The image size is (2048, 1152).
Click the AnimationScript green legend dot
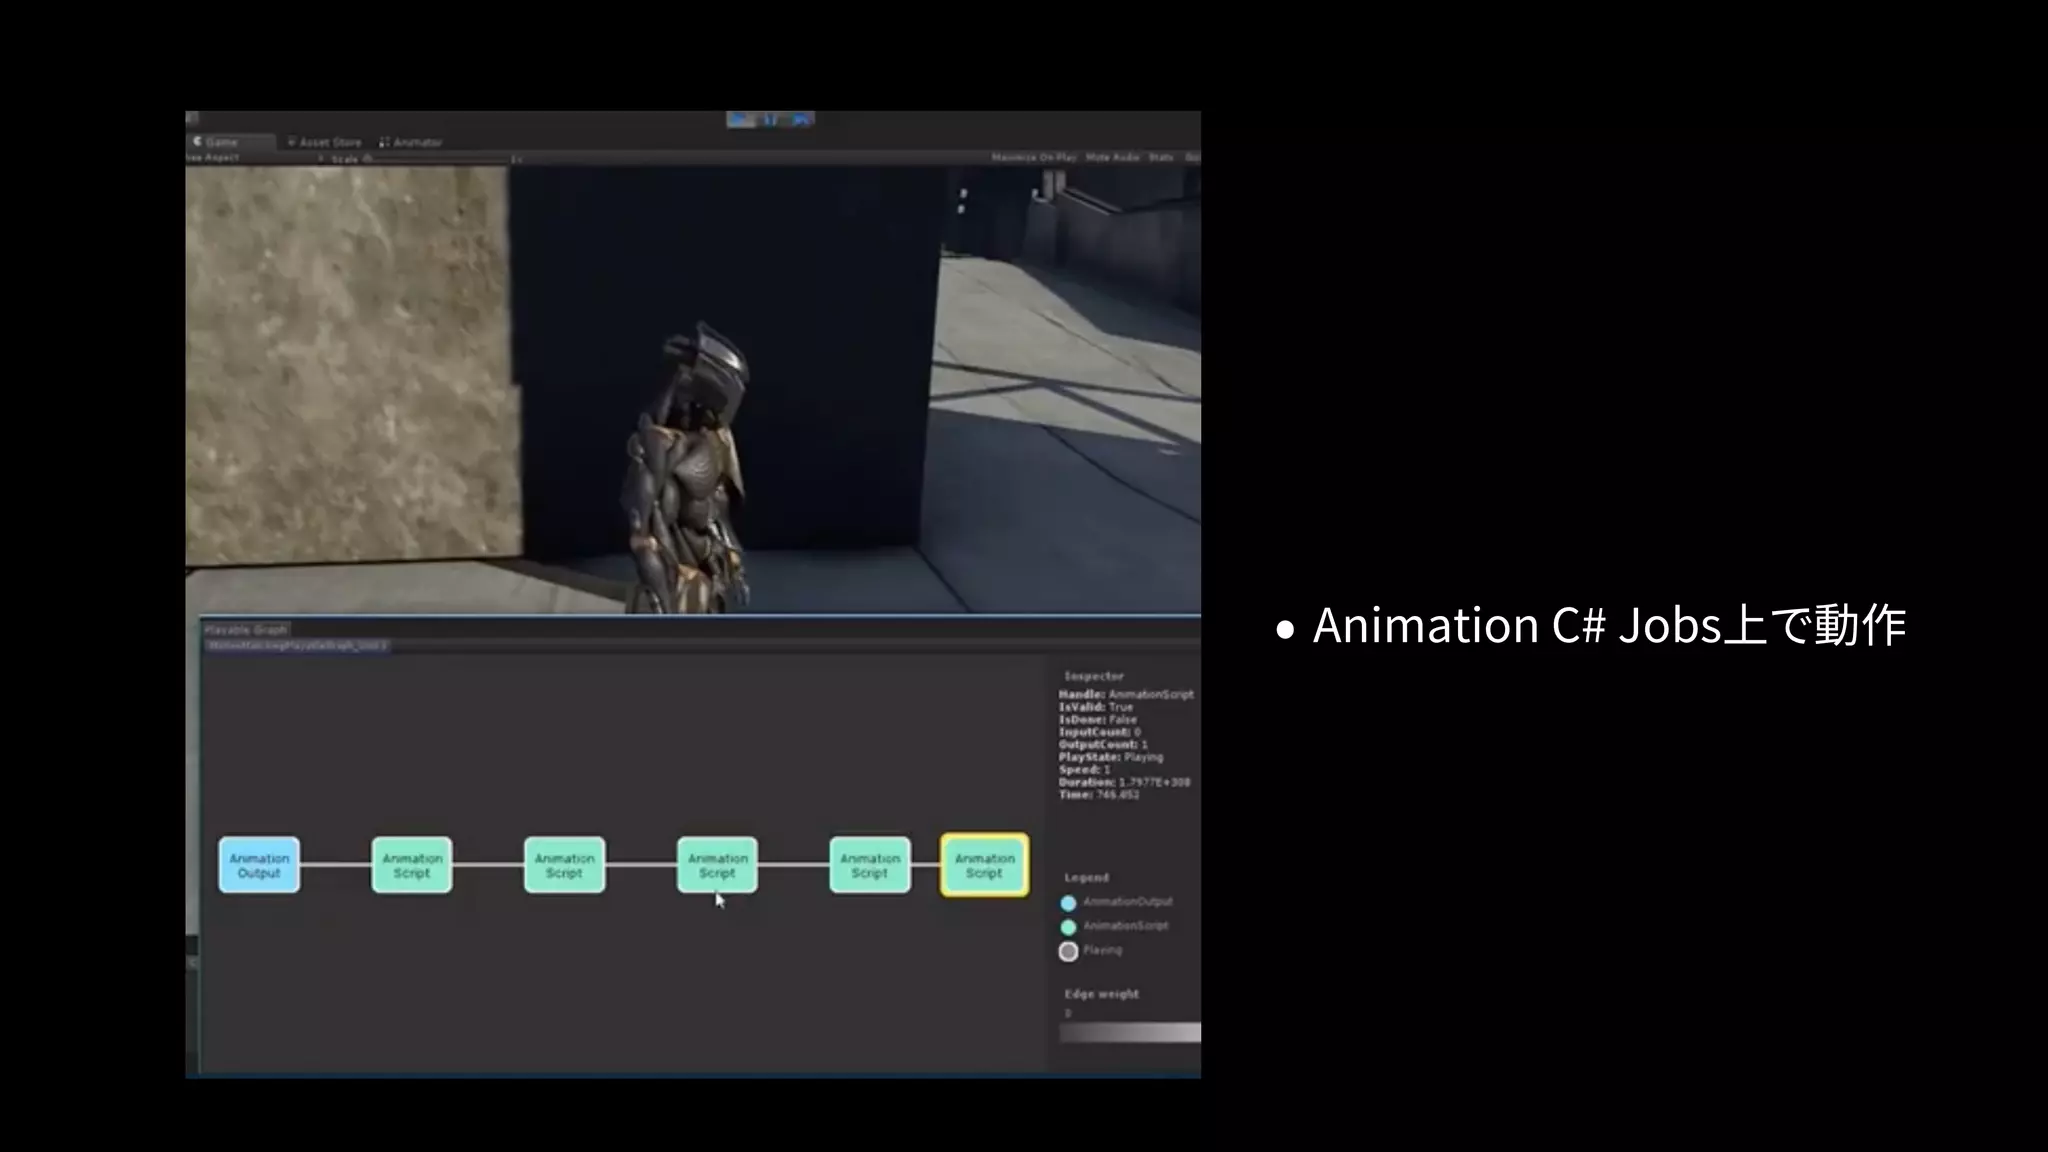coord(1068,927)
